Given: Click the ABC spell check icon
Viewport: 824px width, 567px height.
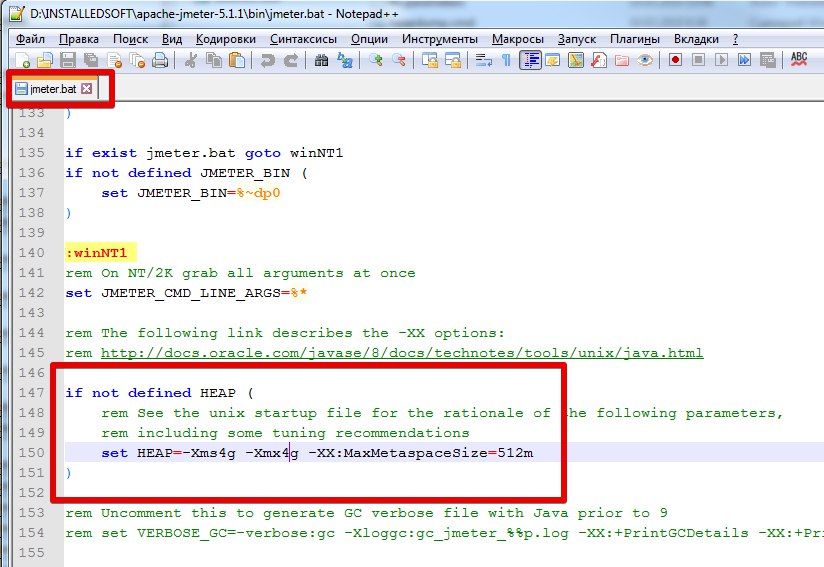Looking at the screenshot, I should 799,59.
